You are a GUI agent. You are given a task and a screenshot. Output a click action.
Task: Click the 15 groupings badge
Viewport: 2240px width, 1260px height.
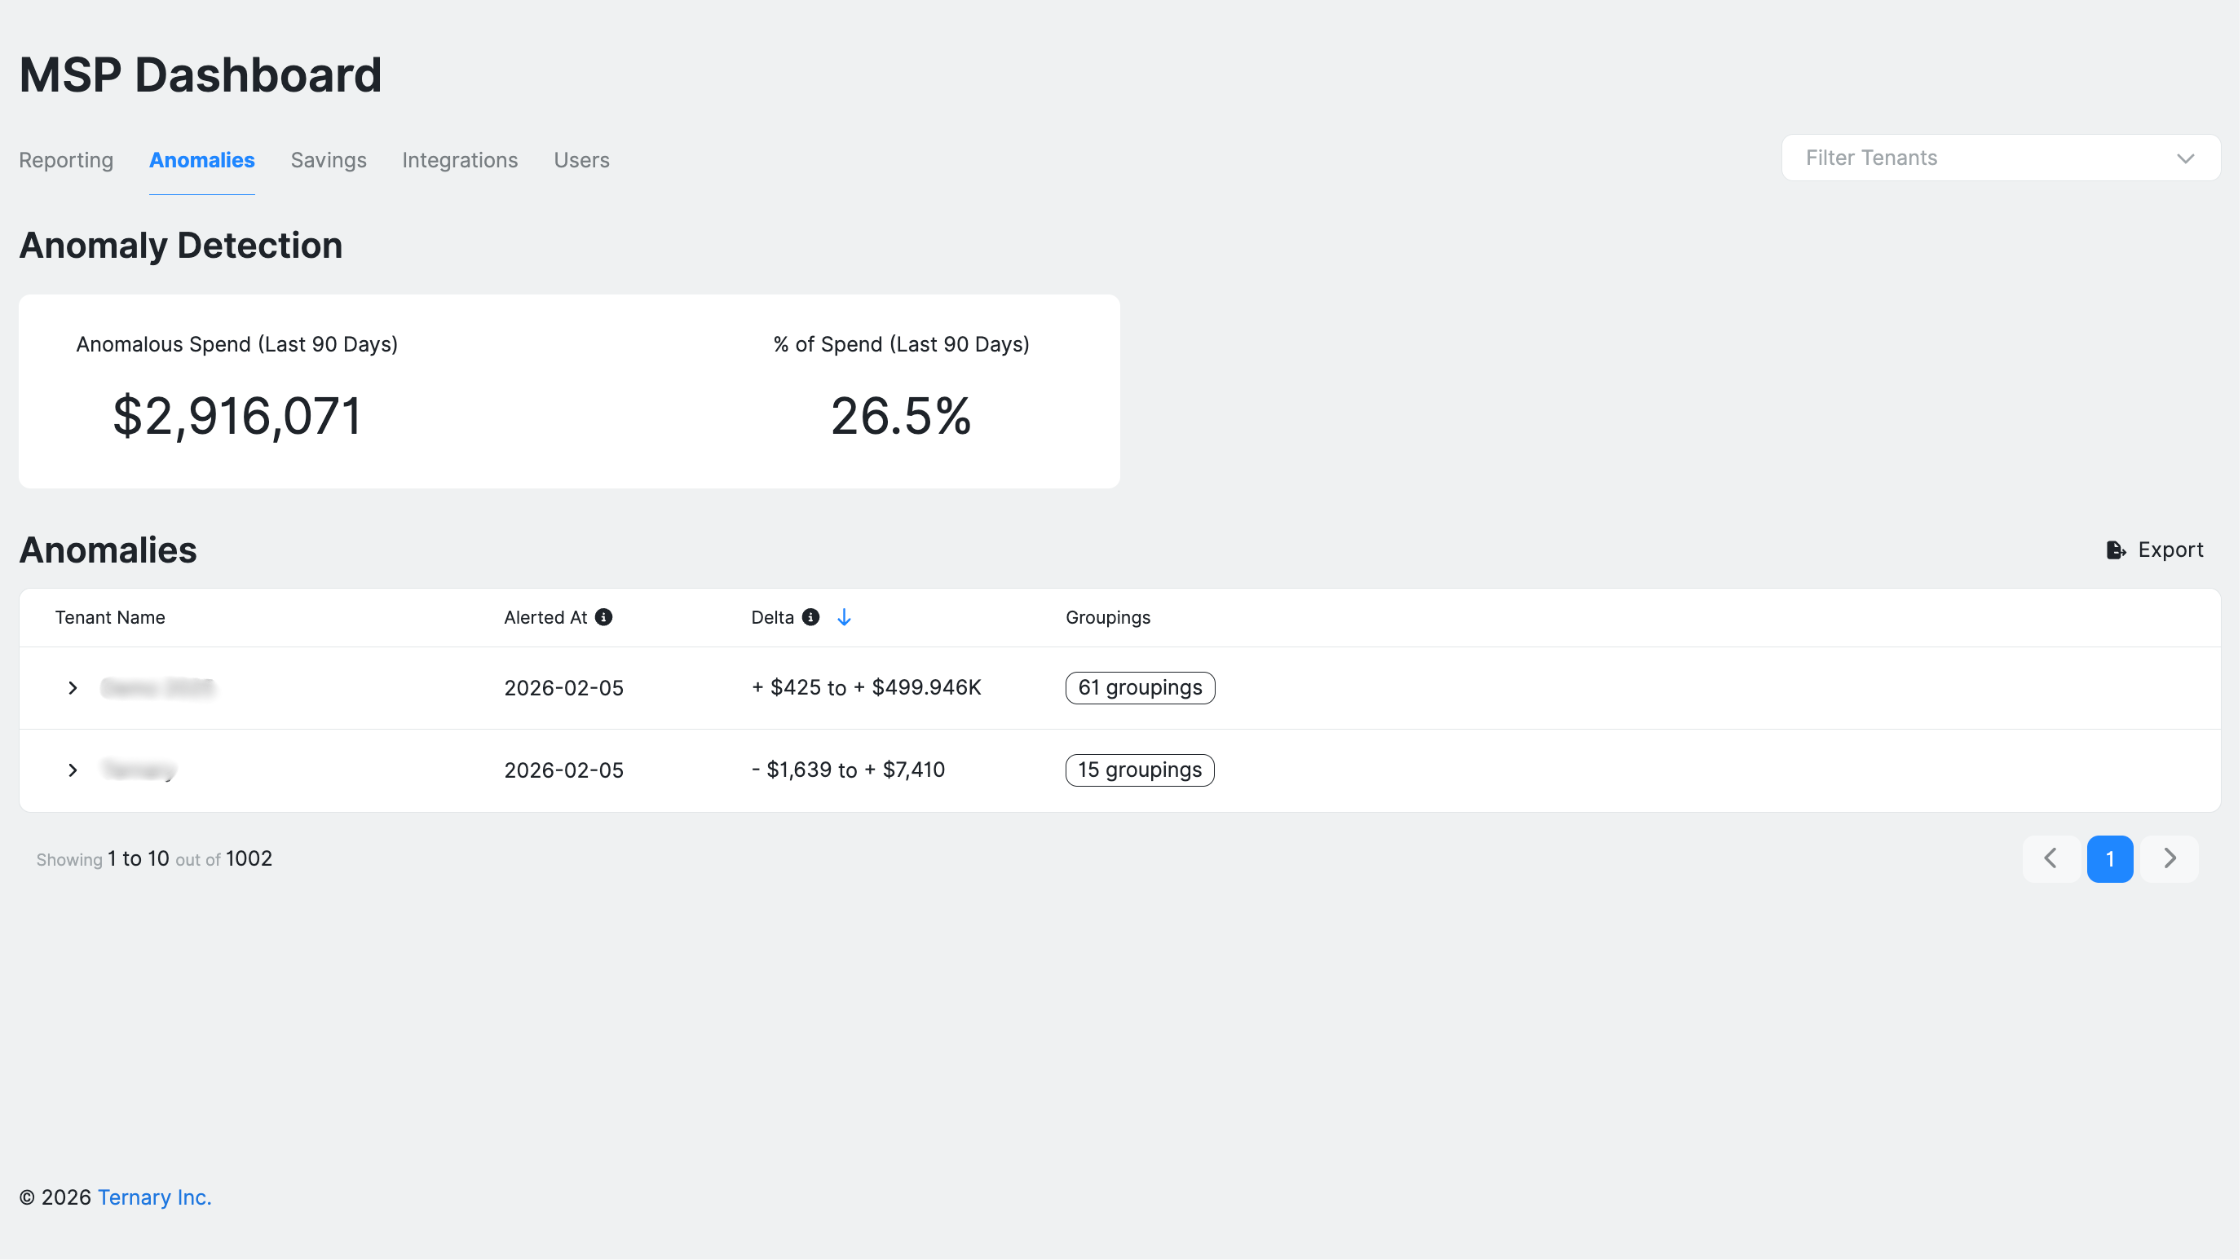[1139, 770]
